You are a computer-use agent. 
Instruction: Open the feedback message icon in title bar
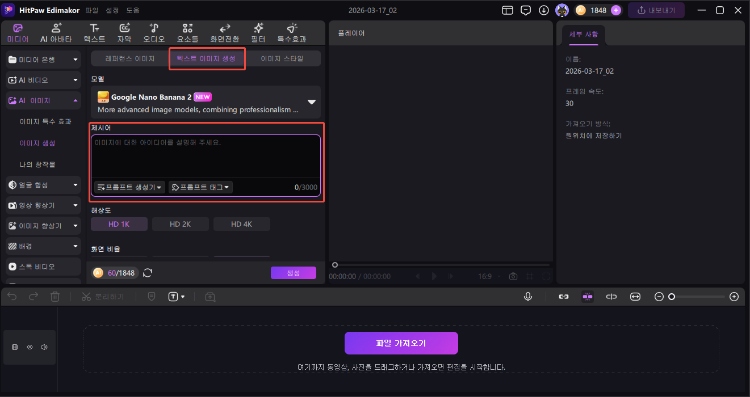coord(526,11)
